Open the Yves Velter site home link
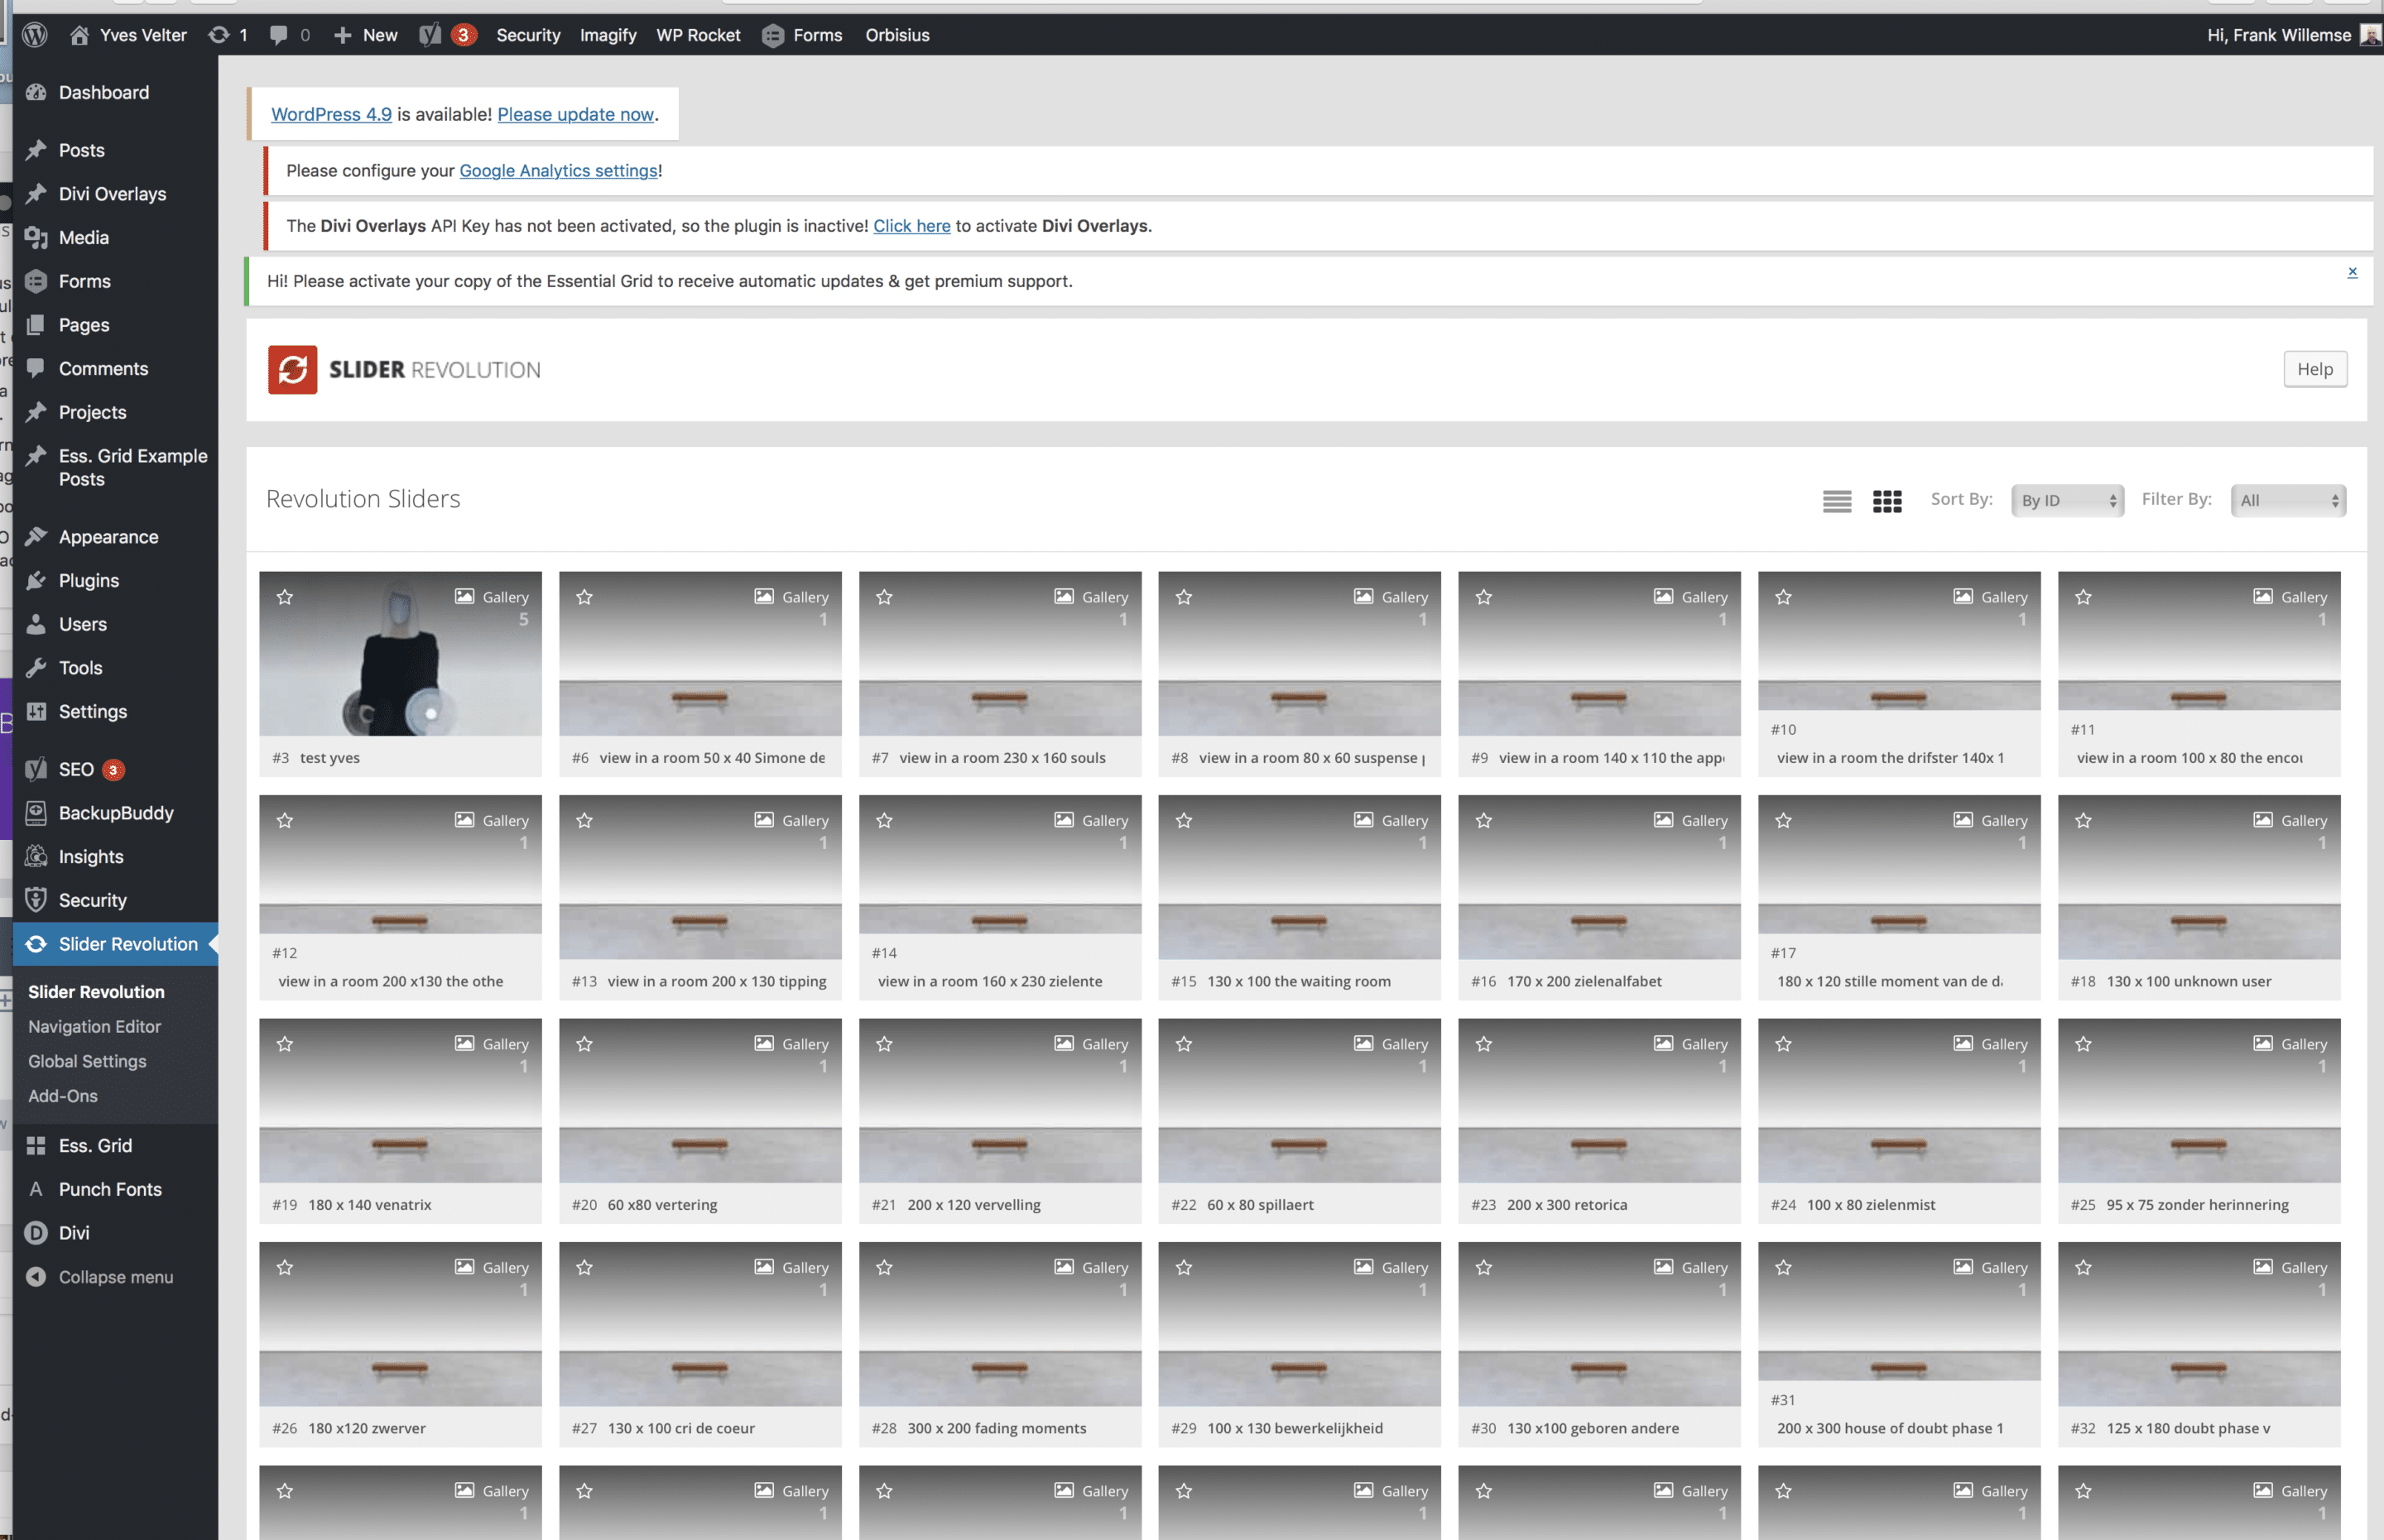This screenshot has width=2384, height=1540. [x=128, y=35]
